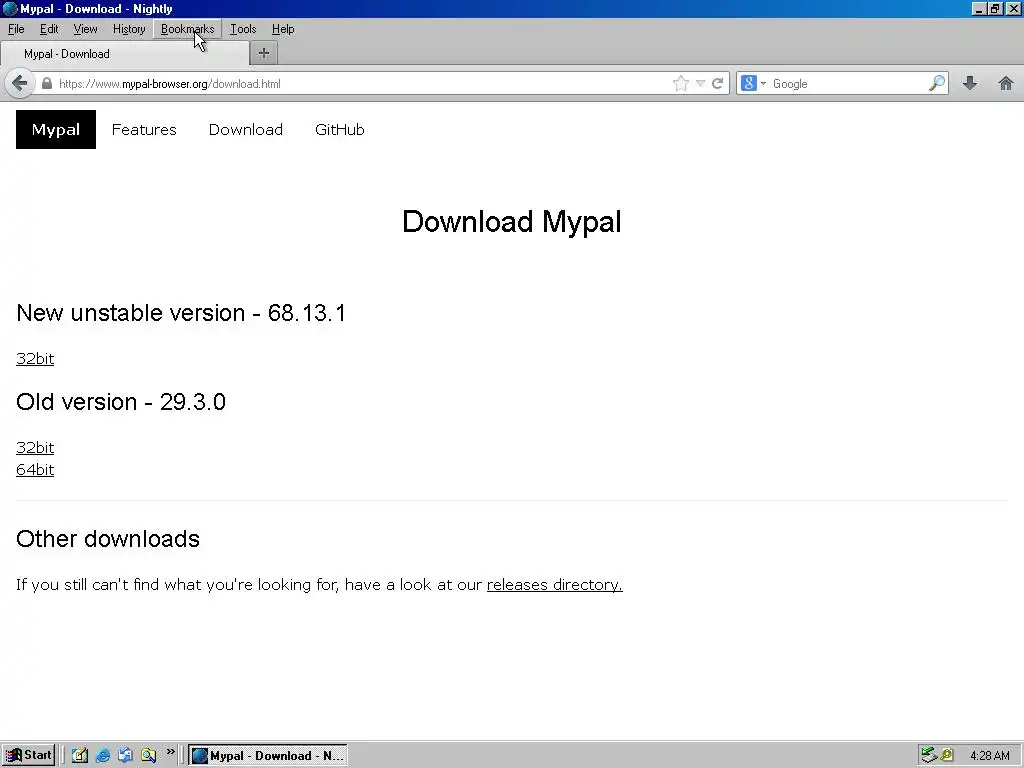Click the notepad quick launch icon

coord(80,755)
